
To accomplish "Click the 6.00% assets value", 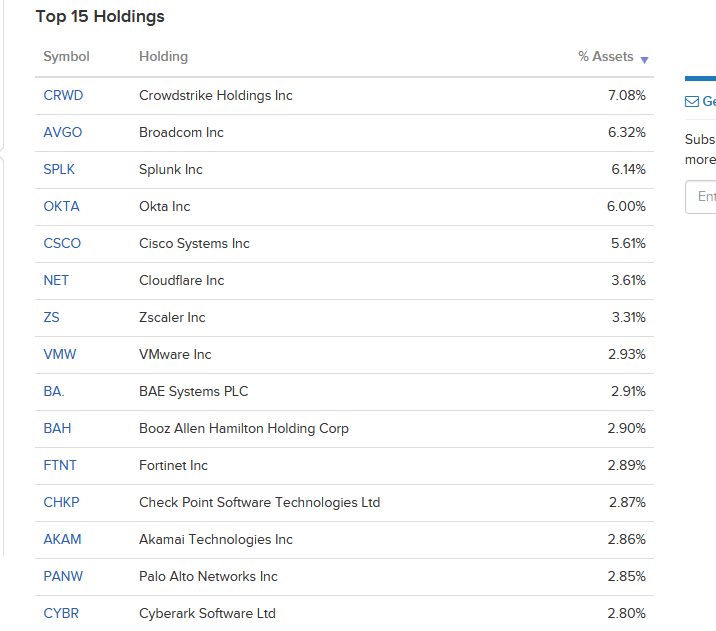I will [626, 206].
